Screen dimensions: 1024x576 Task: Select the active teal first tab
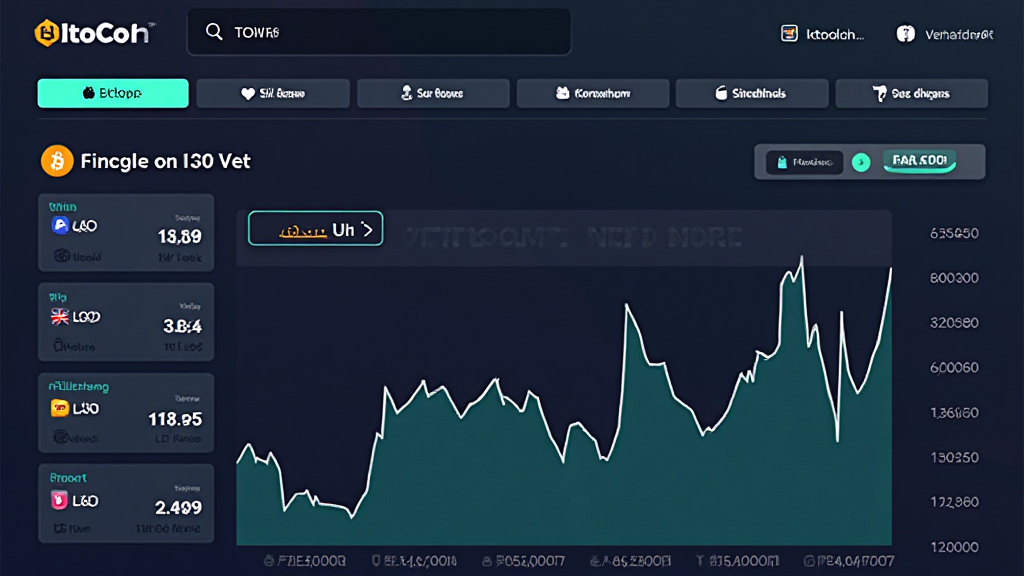[113, 93]
